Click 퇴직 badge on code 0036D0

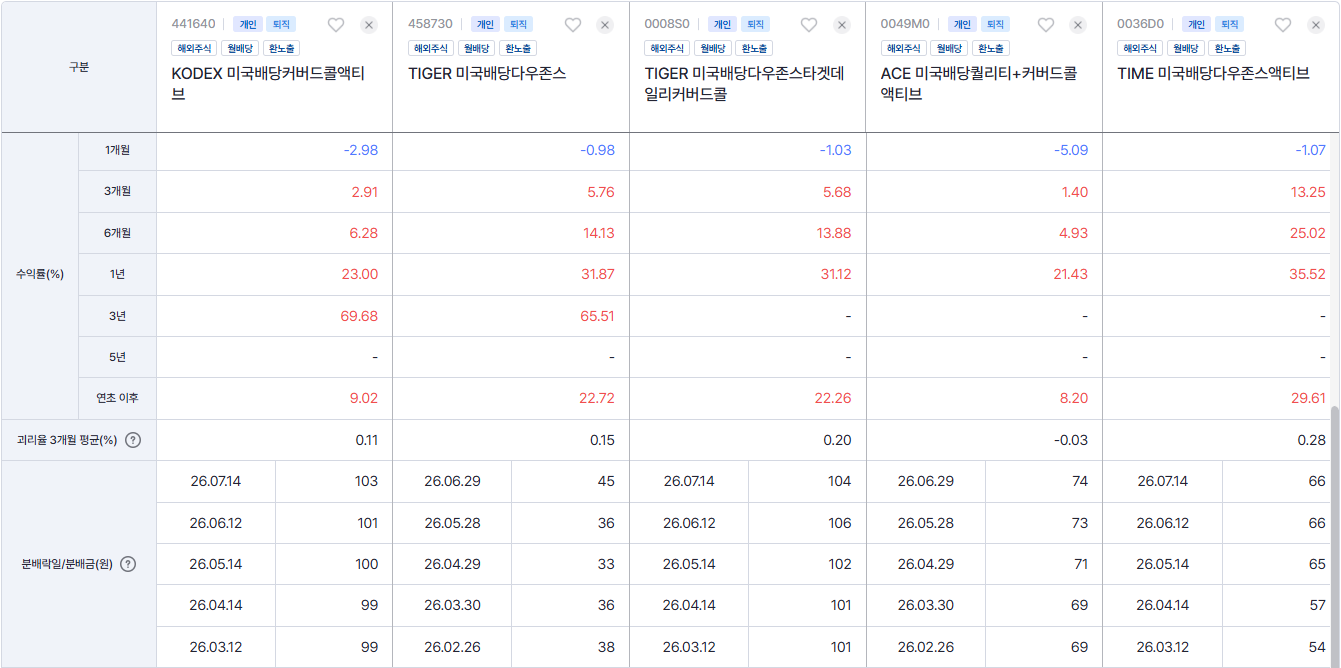coord(1230,24)
